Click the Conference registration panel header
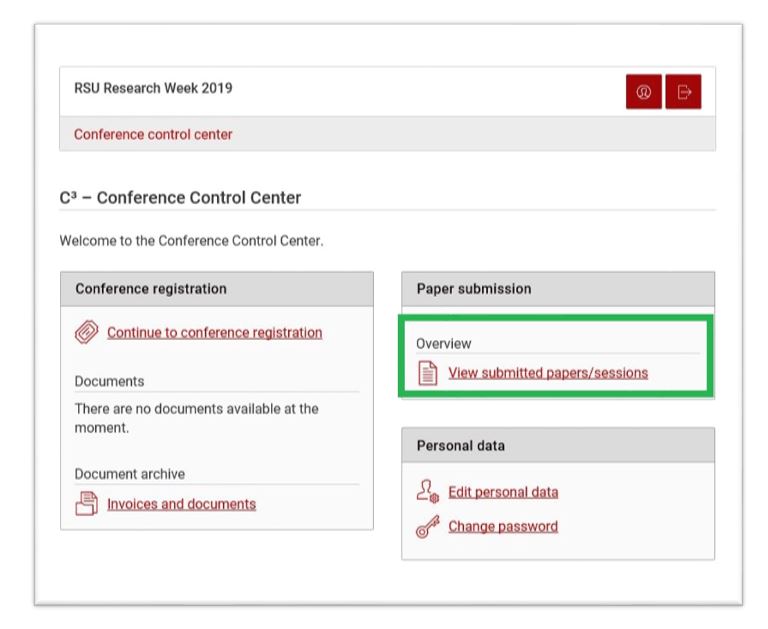This screenshot has height=629, width=768. coord(151,289)
